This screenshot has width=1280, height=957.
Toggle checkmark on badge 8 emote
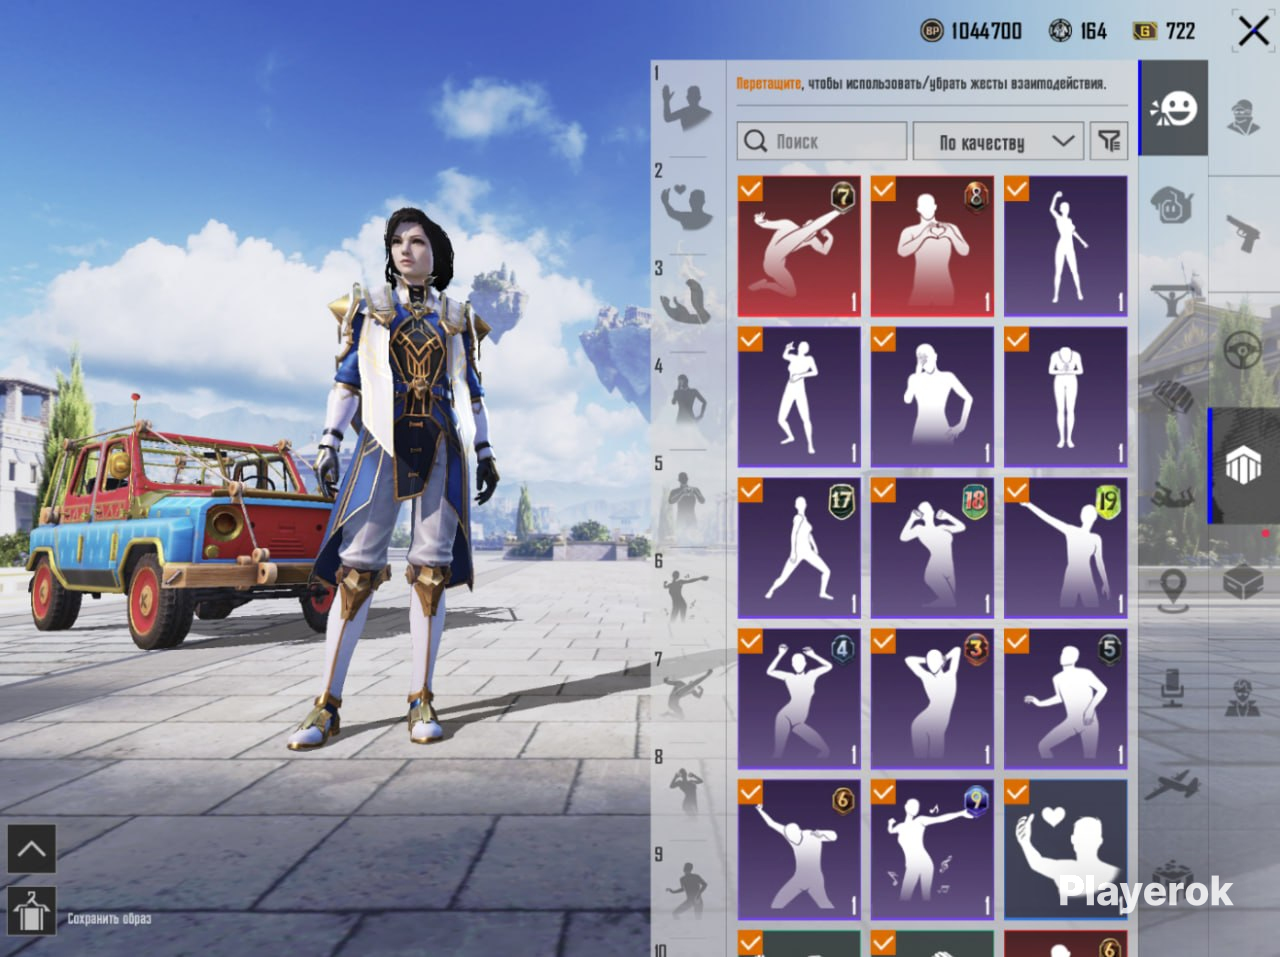point(883,189)
